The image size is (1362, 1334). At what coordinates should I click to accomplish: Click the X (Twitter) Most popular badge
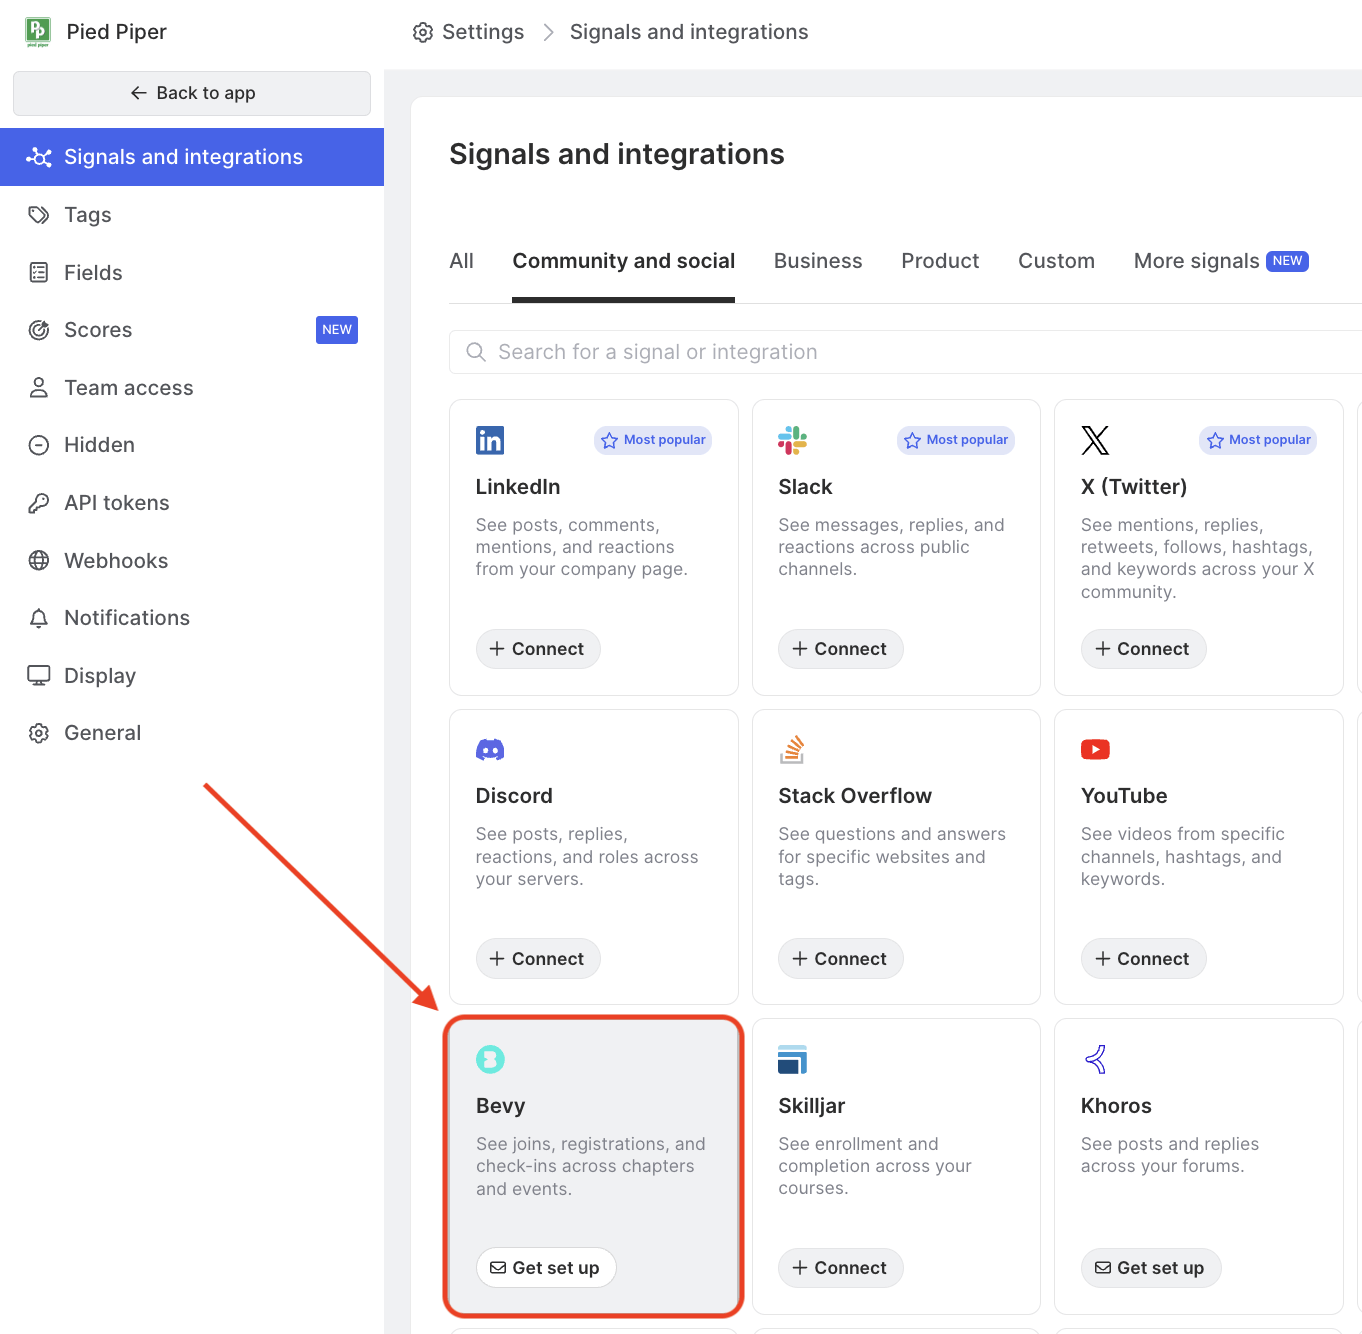(1258, 440)
